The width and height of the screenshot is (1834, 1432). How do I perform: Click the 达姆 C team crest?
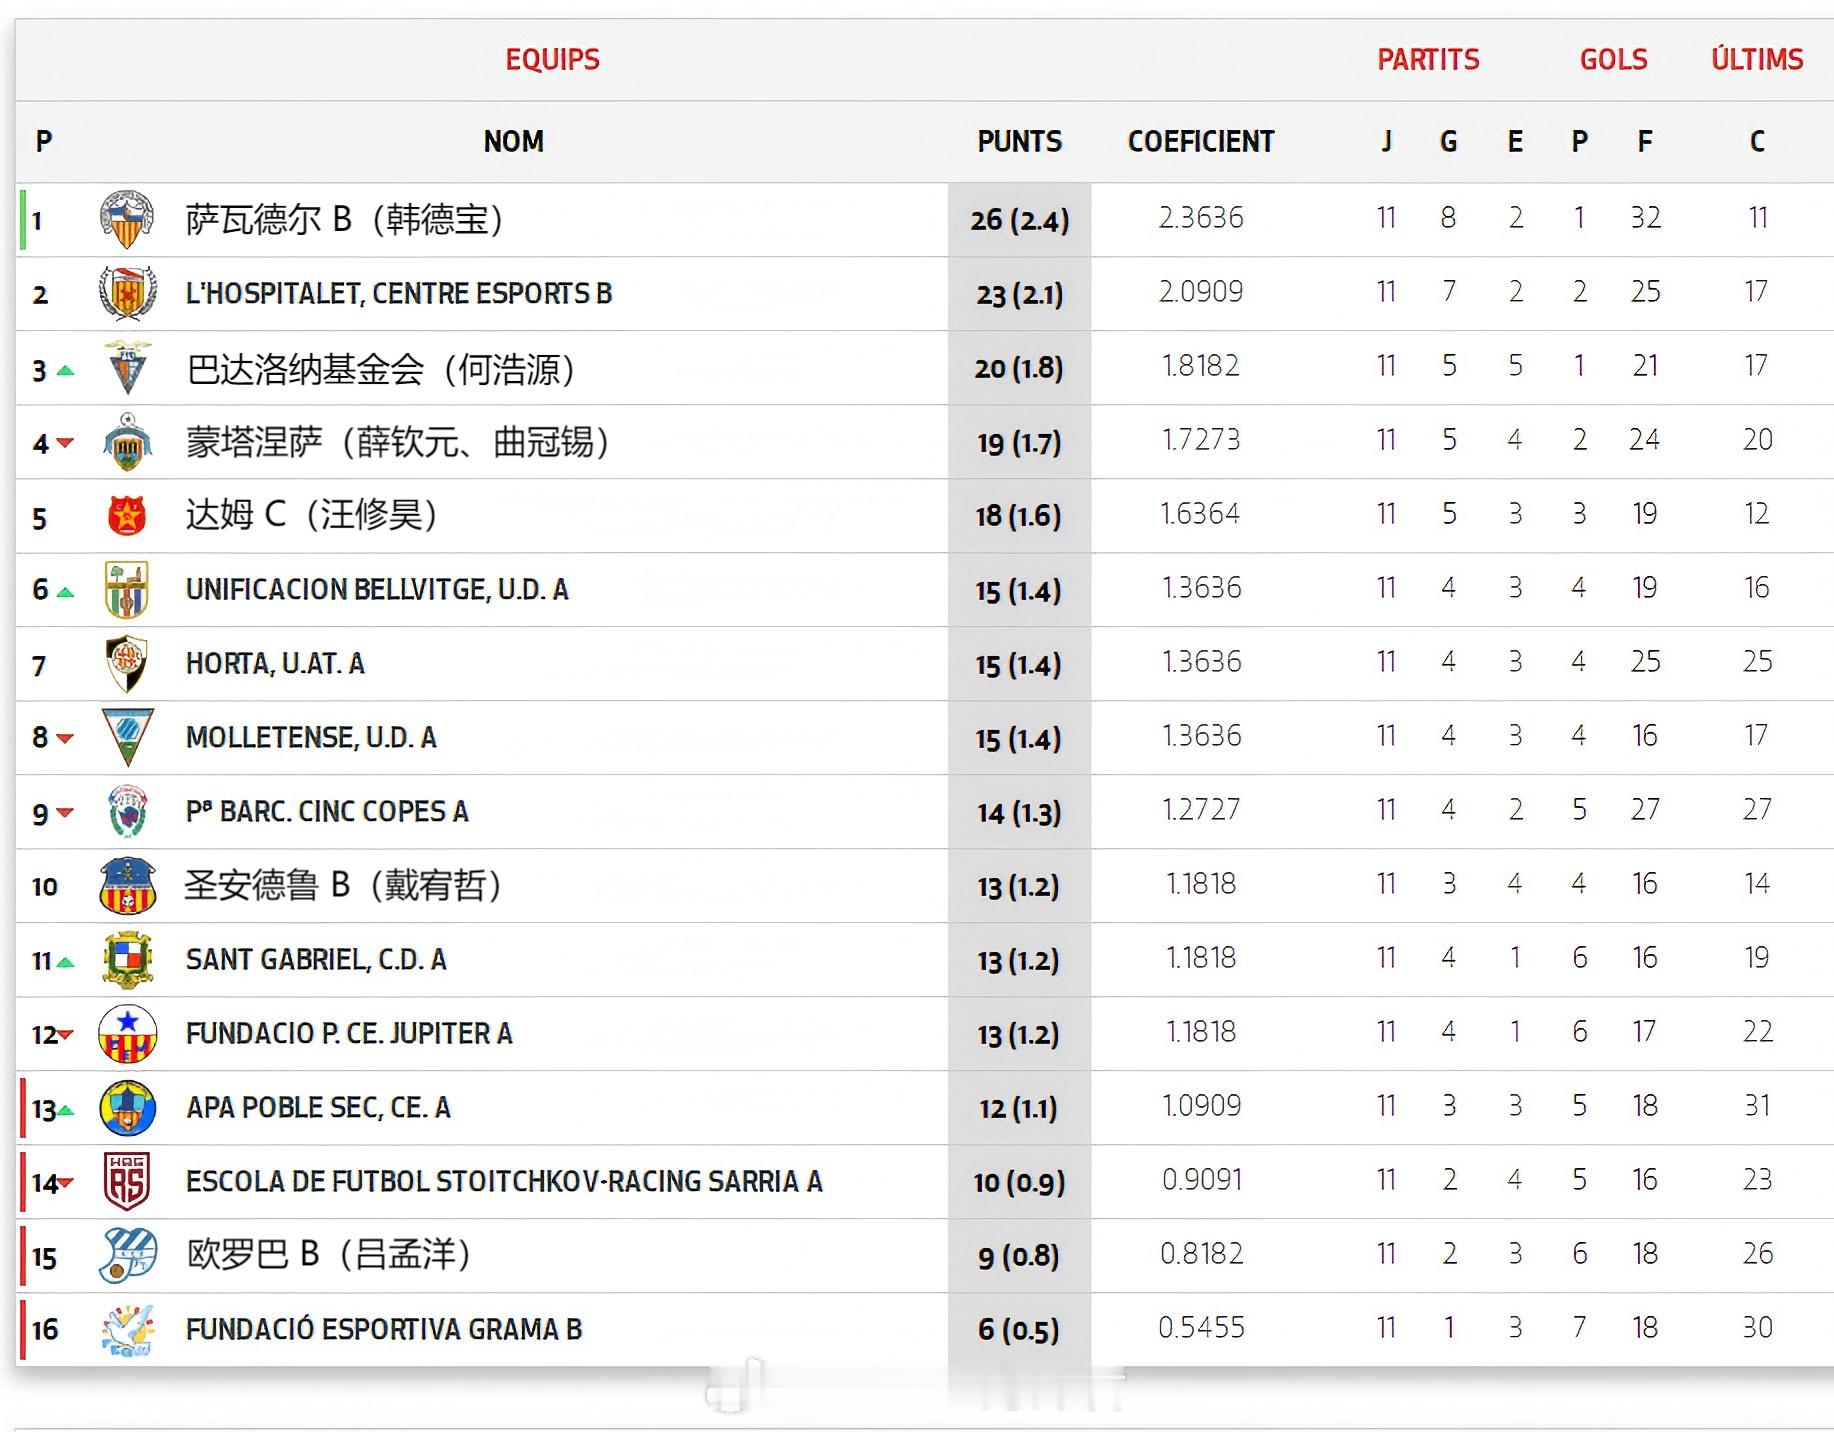click(127, 516)
